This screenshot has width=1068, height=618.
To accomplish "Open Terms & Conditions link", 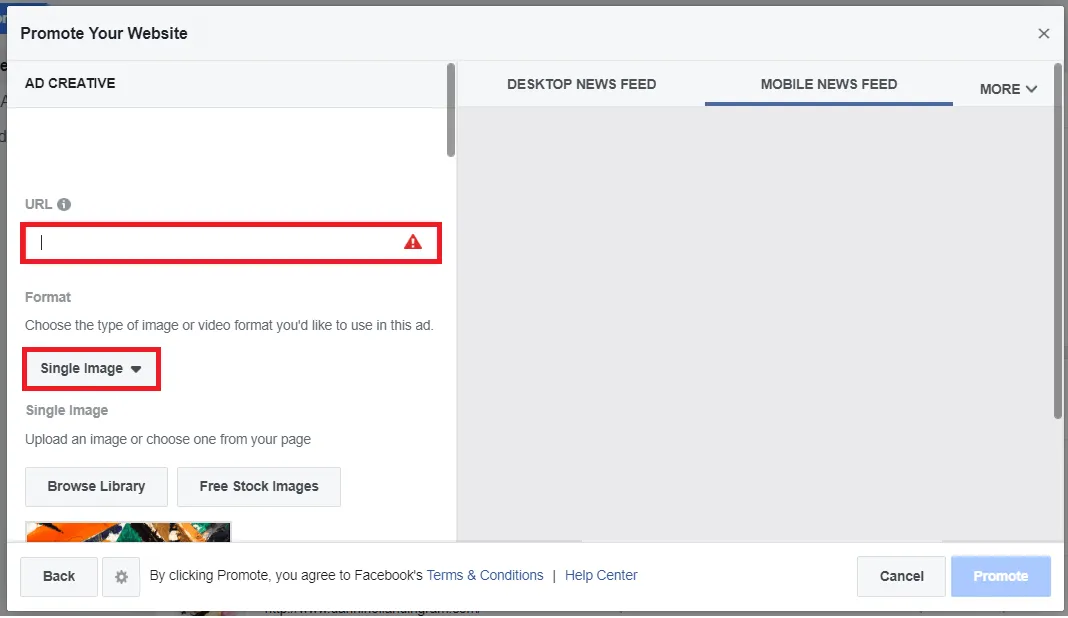I will (485, 575).
